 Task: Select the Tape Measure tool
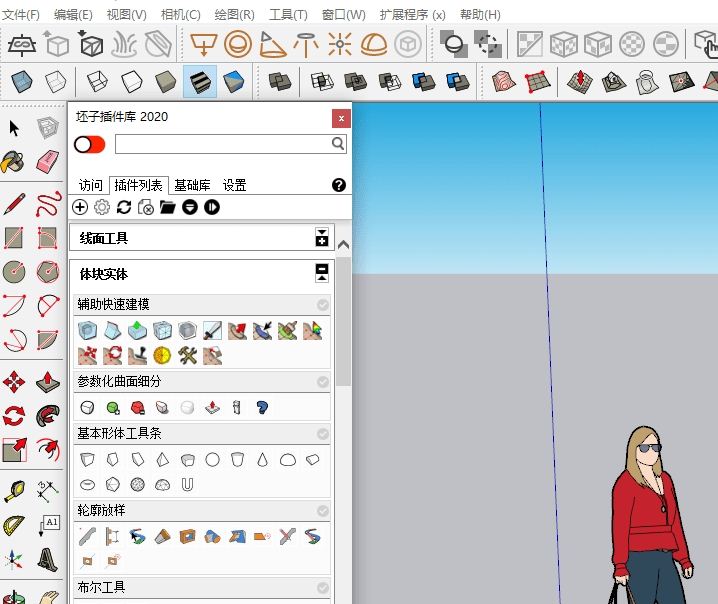pos(14,490)
